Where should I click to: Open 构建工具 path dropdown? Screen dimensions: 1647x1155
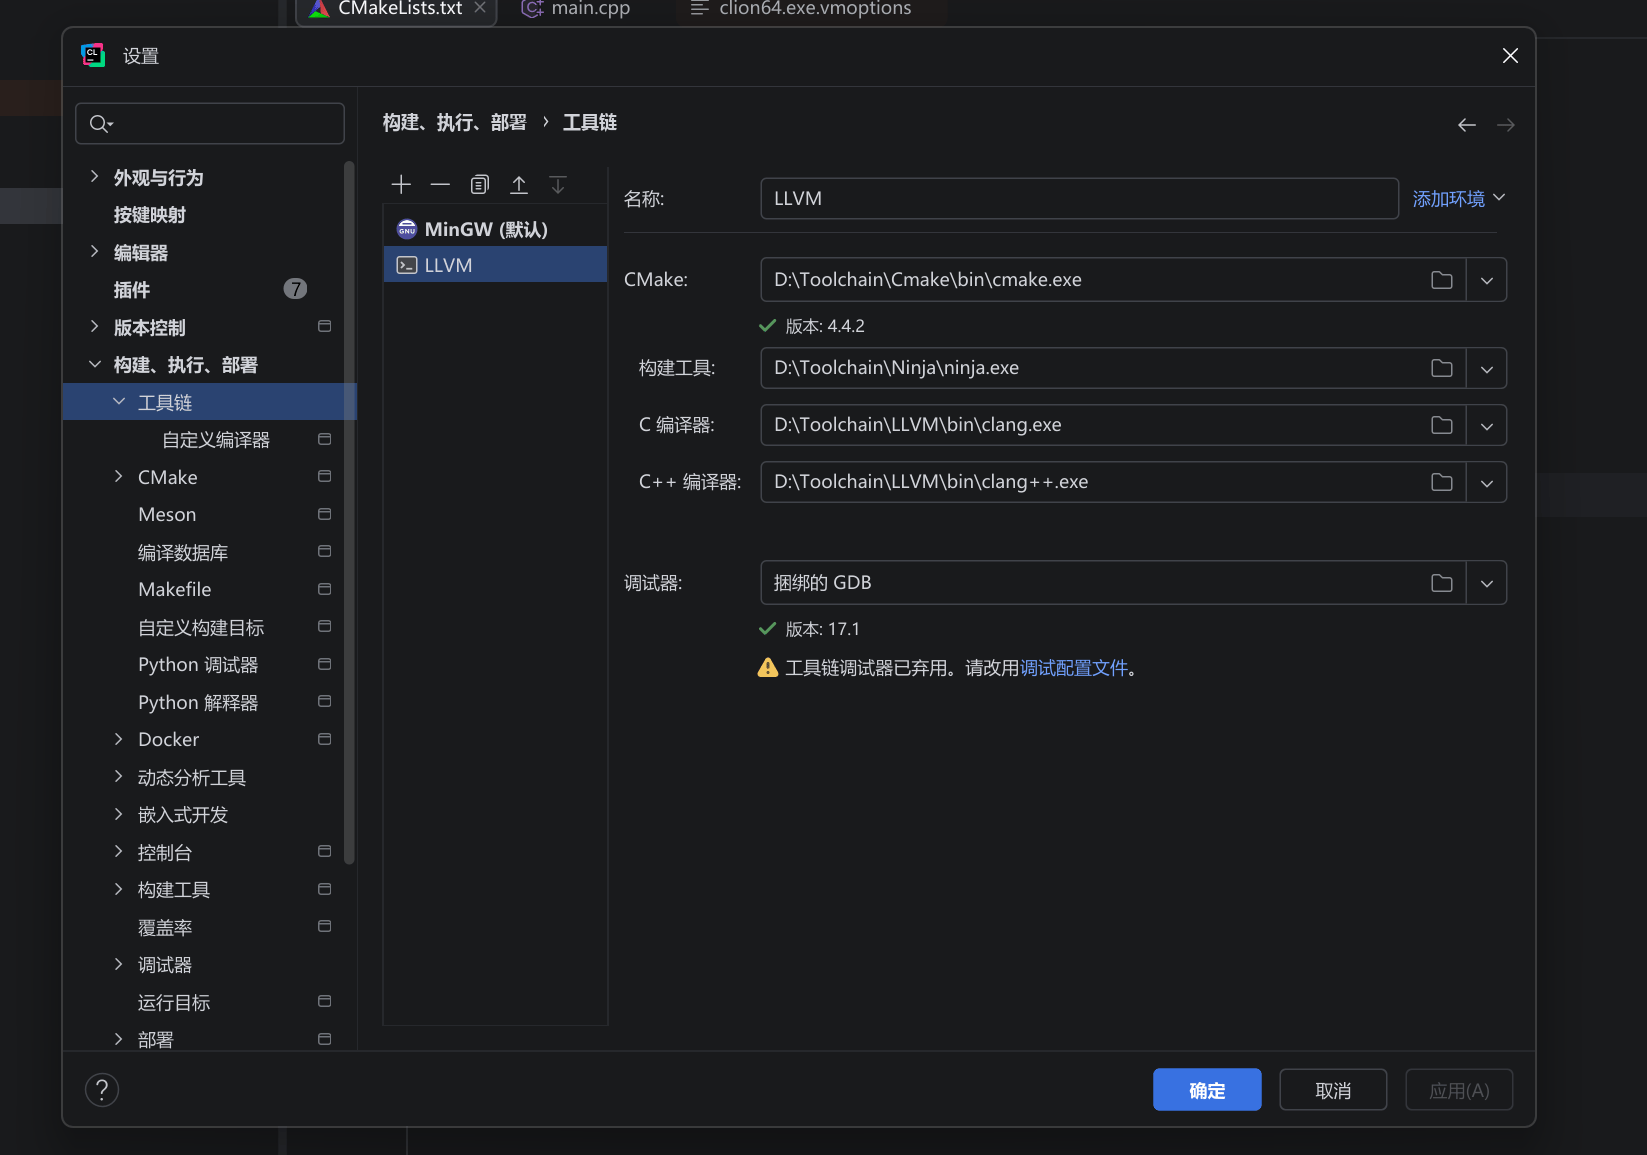(x=1487, y=368)
